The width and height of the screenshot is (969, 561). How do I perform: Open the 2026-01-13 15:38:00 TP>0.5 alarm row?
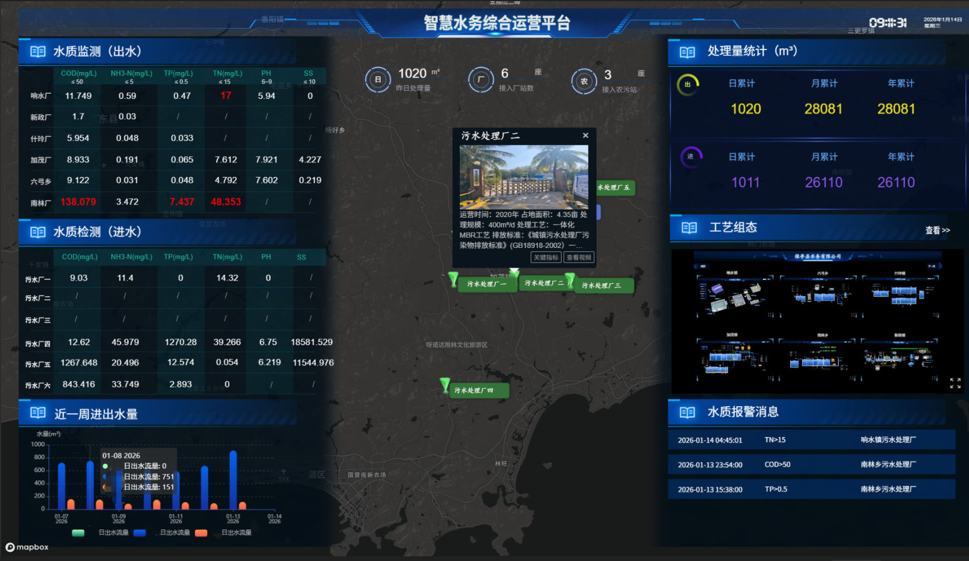(x=811, y=489)
